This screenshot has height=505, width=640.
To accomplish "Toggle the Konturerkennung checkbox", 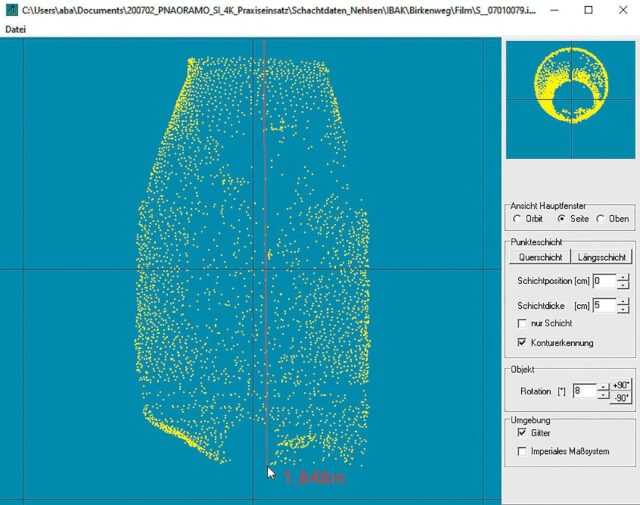I will click(522, 343).
